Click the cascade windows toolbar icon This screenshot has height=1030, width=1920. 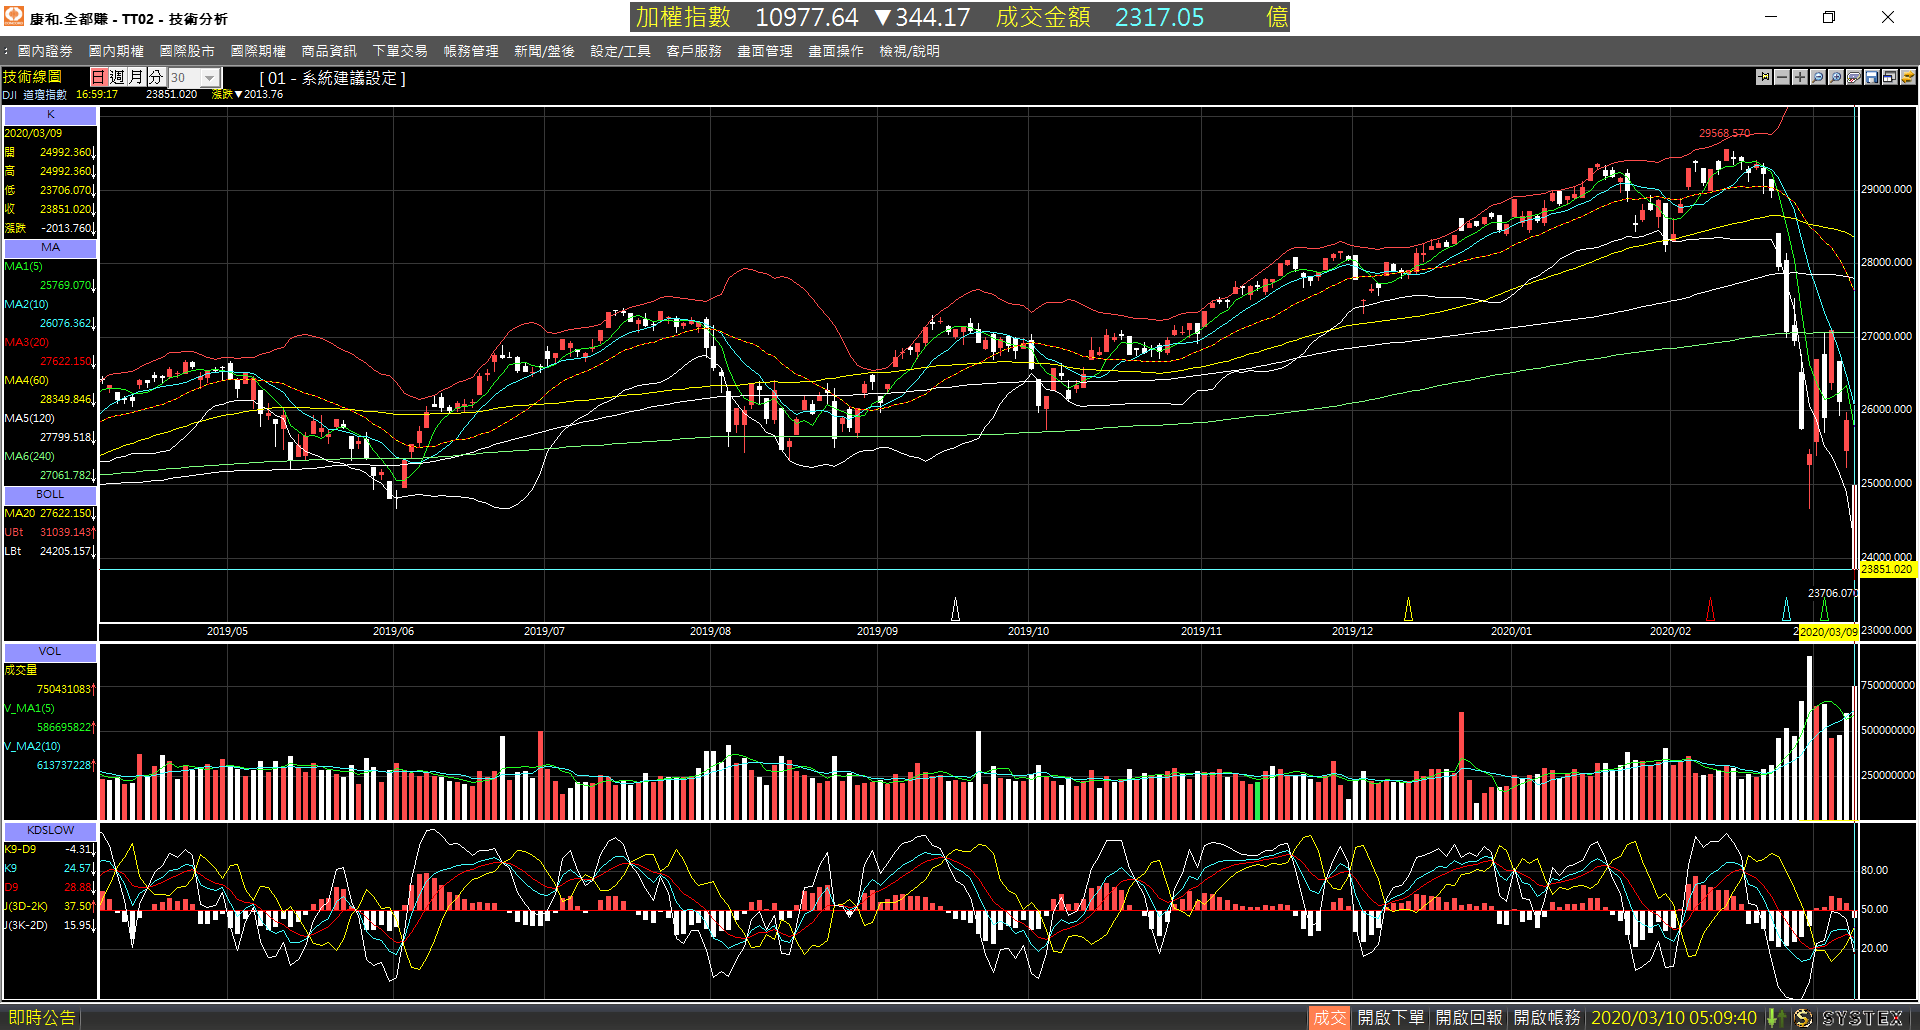tap(1890, 77)
